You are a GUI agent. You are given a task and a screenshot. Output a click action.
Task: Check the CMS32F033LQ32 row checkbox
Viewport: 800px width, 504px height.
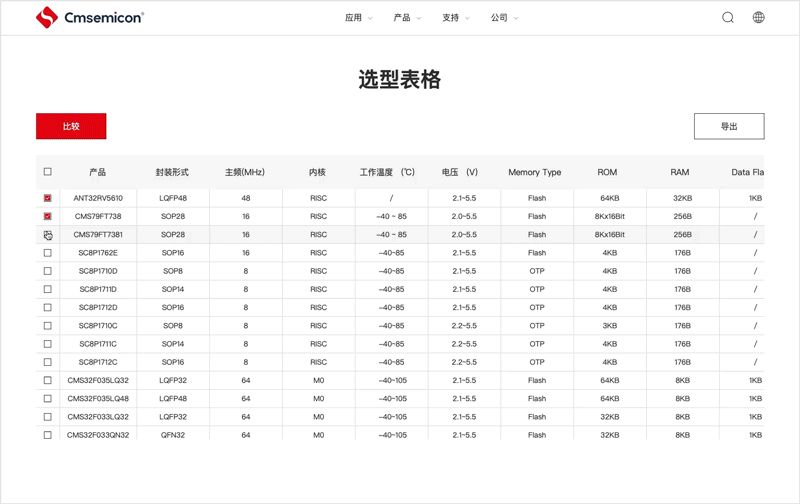pyautogui.click(x=47, y=417)
